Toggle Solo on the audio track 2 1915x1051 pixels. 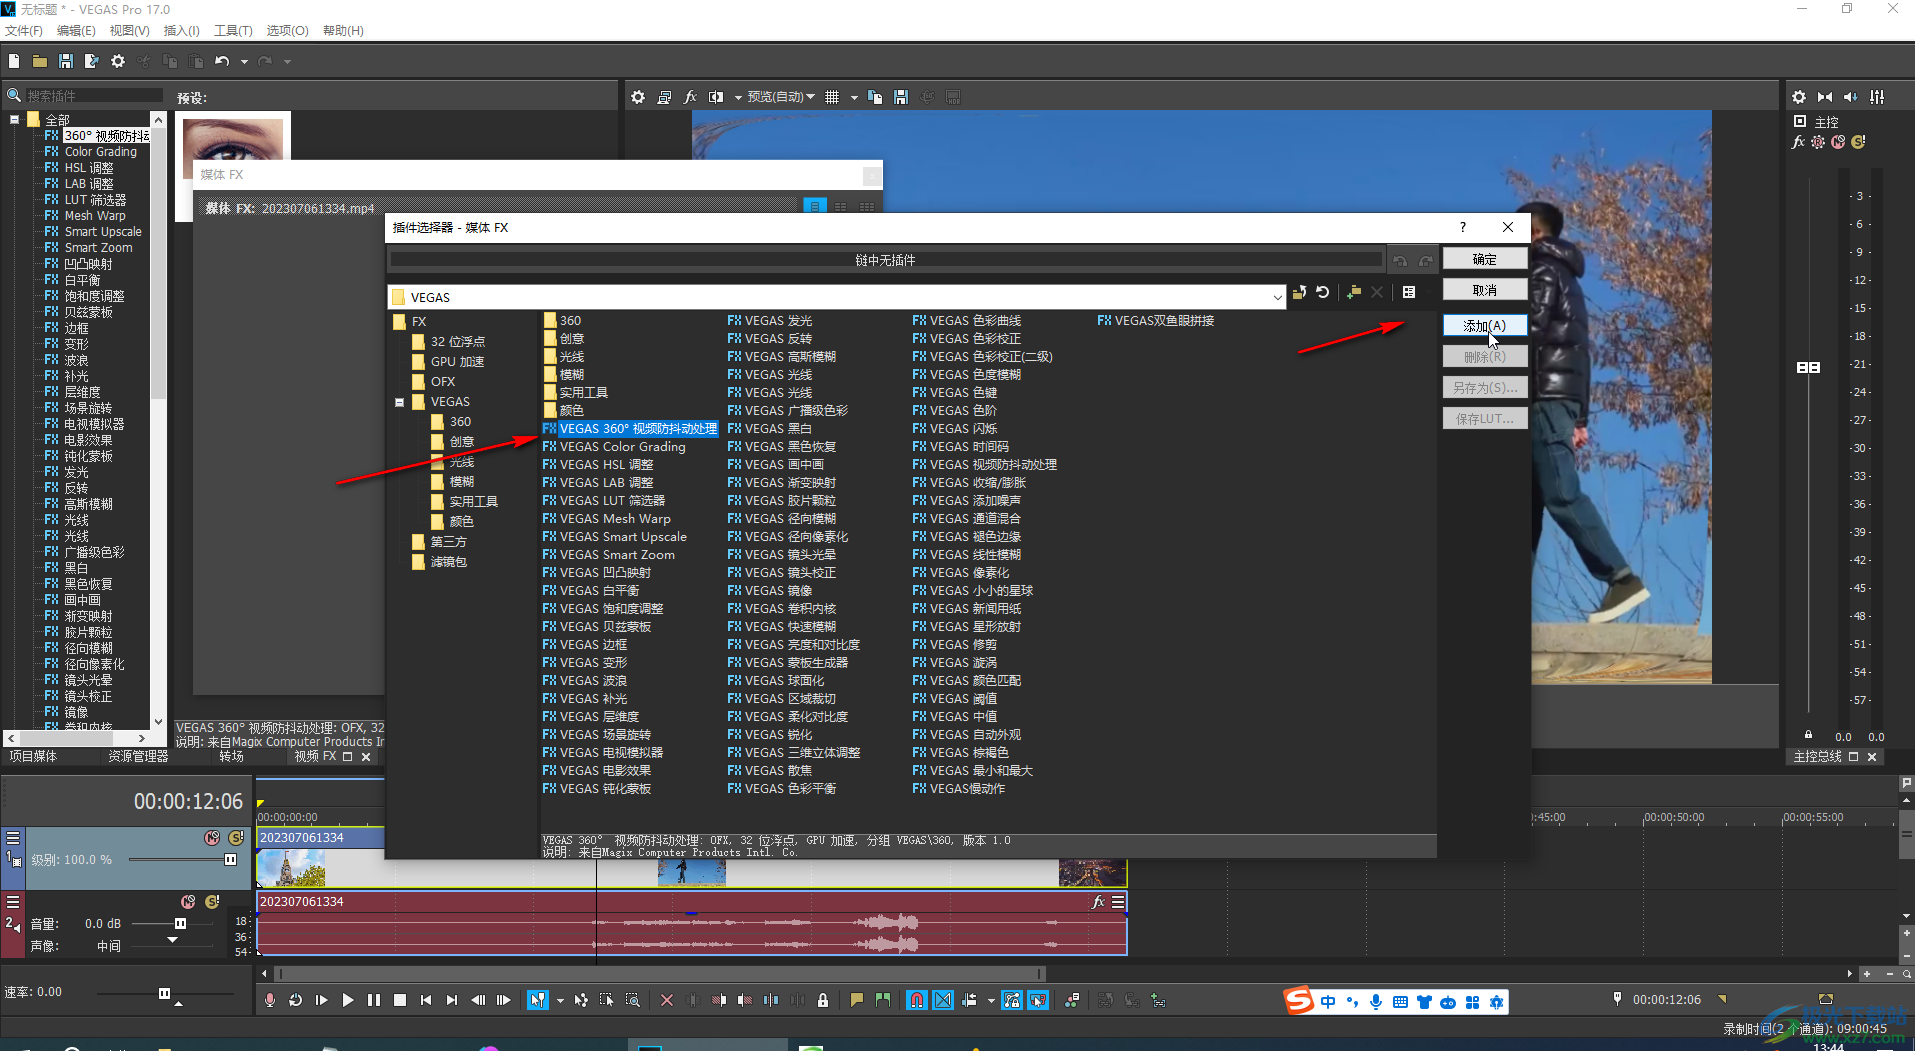(x=212, y=902)
